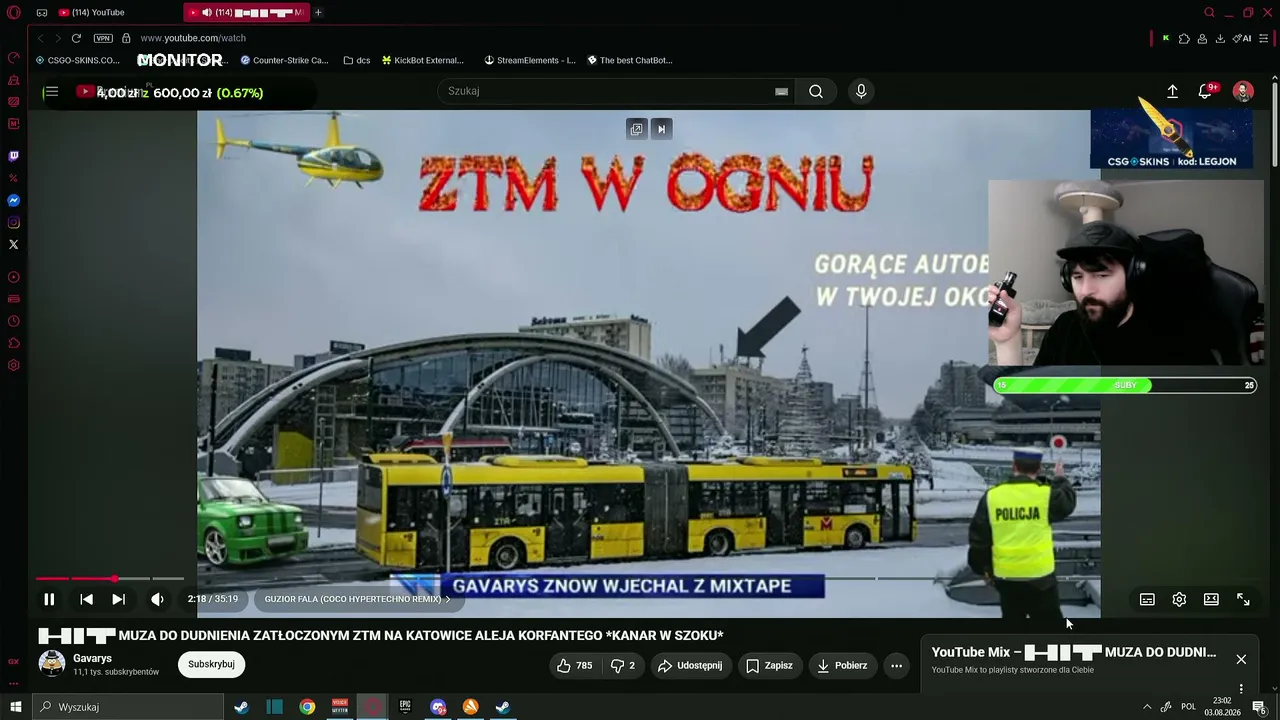Open the Windows Start menu
The image size is (1280, 720).
coord(15,707)
